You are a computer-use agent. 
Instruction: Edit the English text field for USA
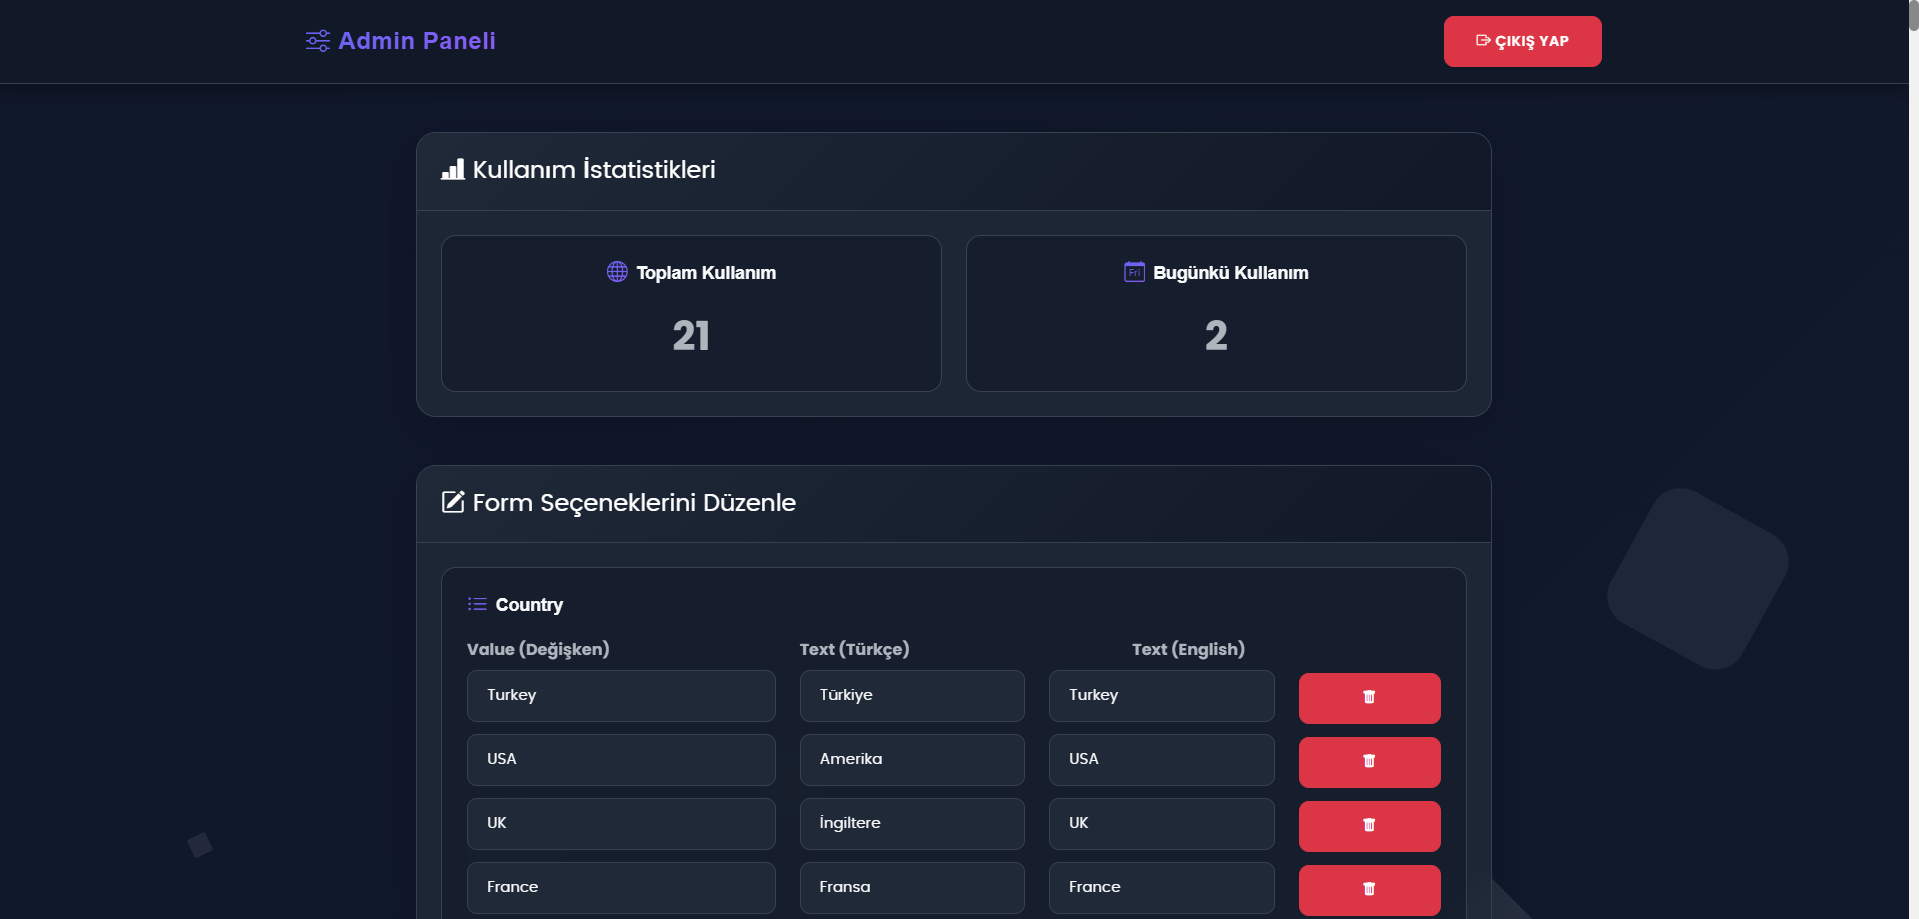pyautogui.click(x=1161, y=760)
